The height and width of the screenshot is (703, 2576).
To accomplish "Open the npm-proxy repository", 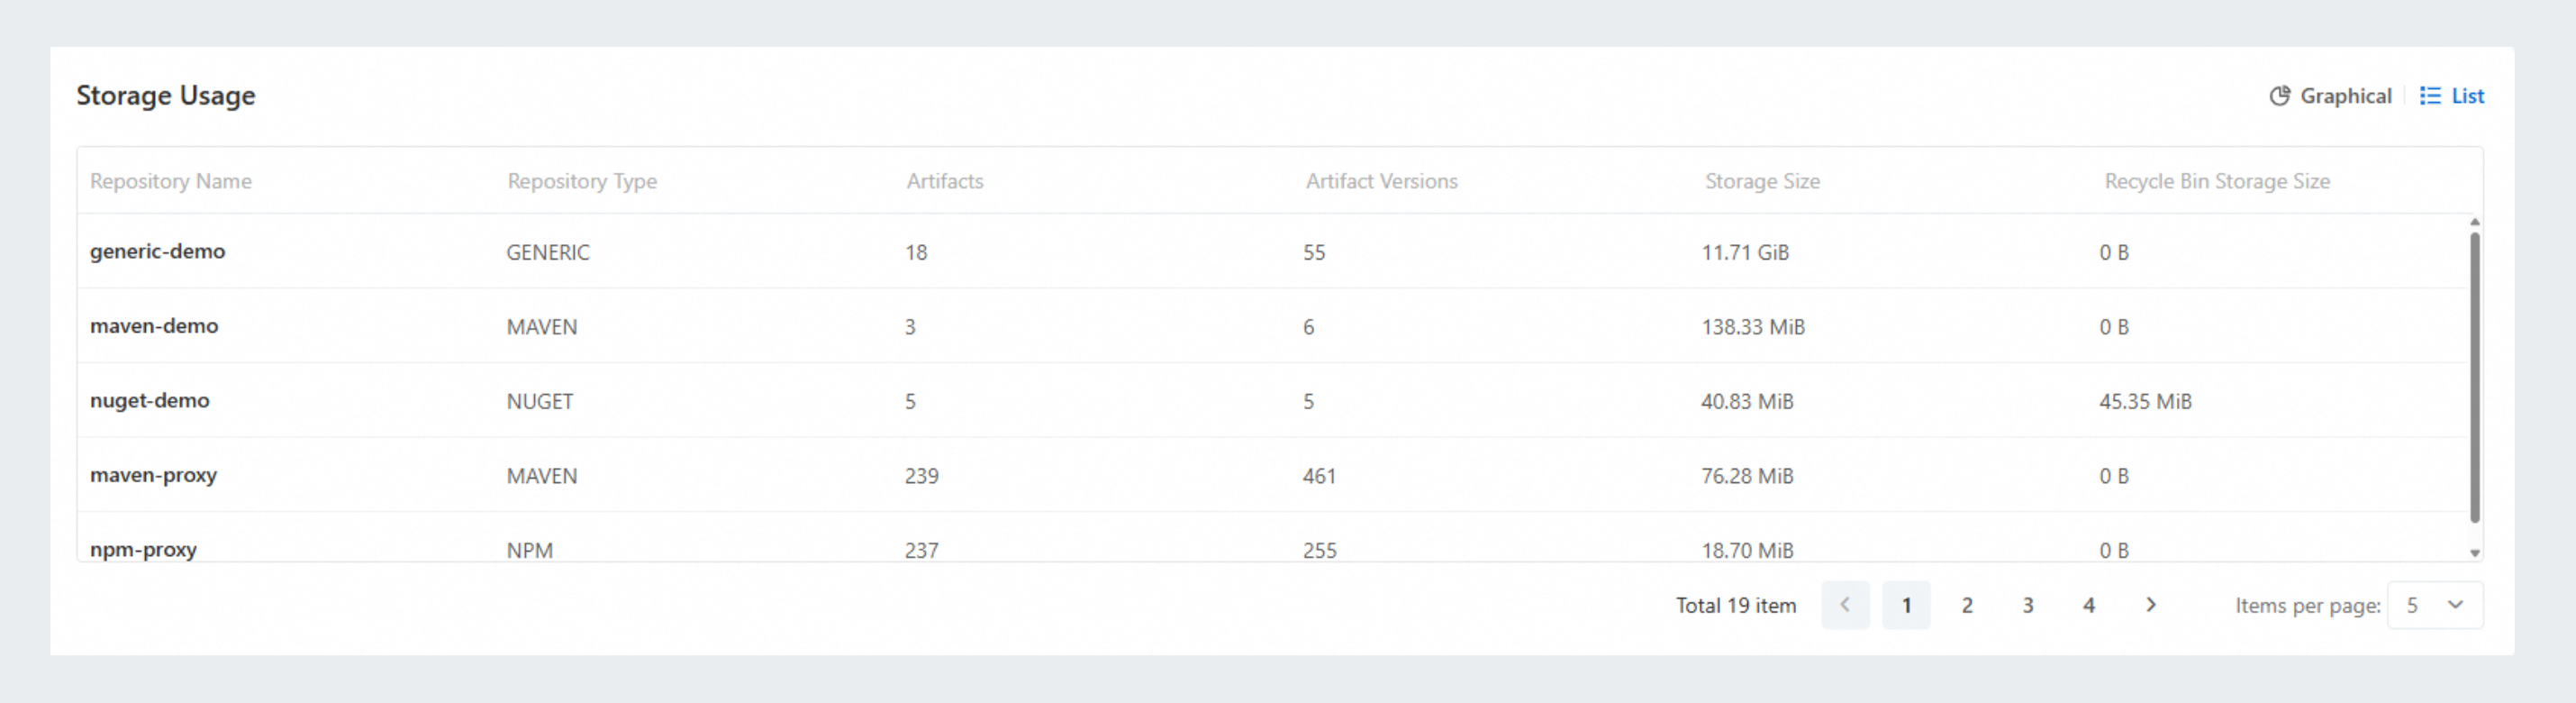I will [x=144, y=549].
